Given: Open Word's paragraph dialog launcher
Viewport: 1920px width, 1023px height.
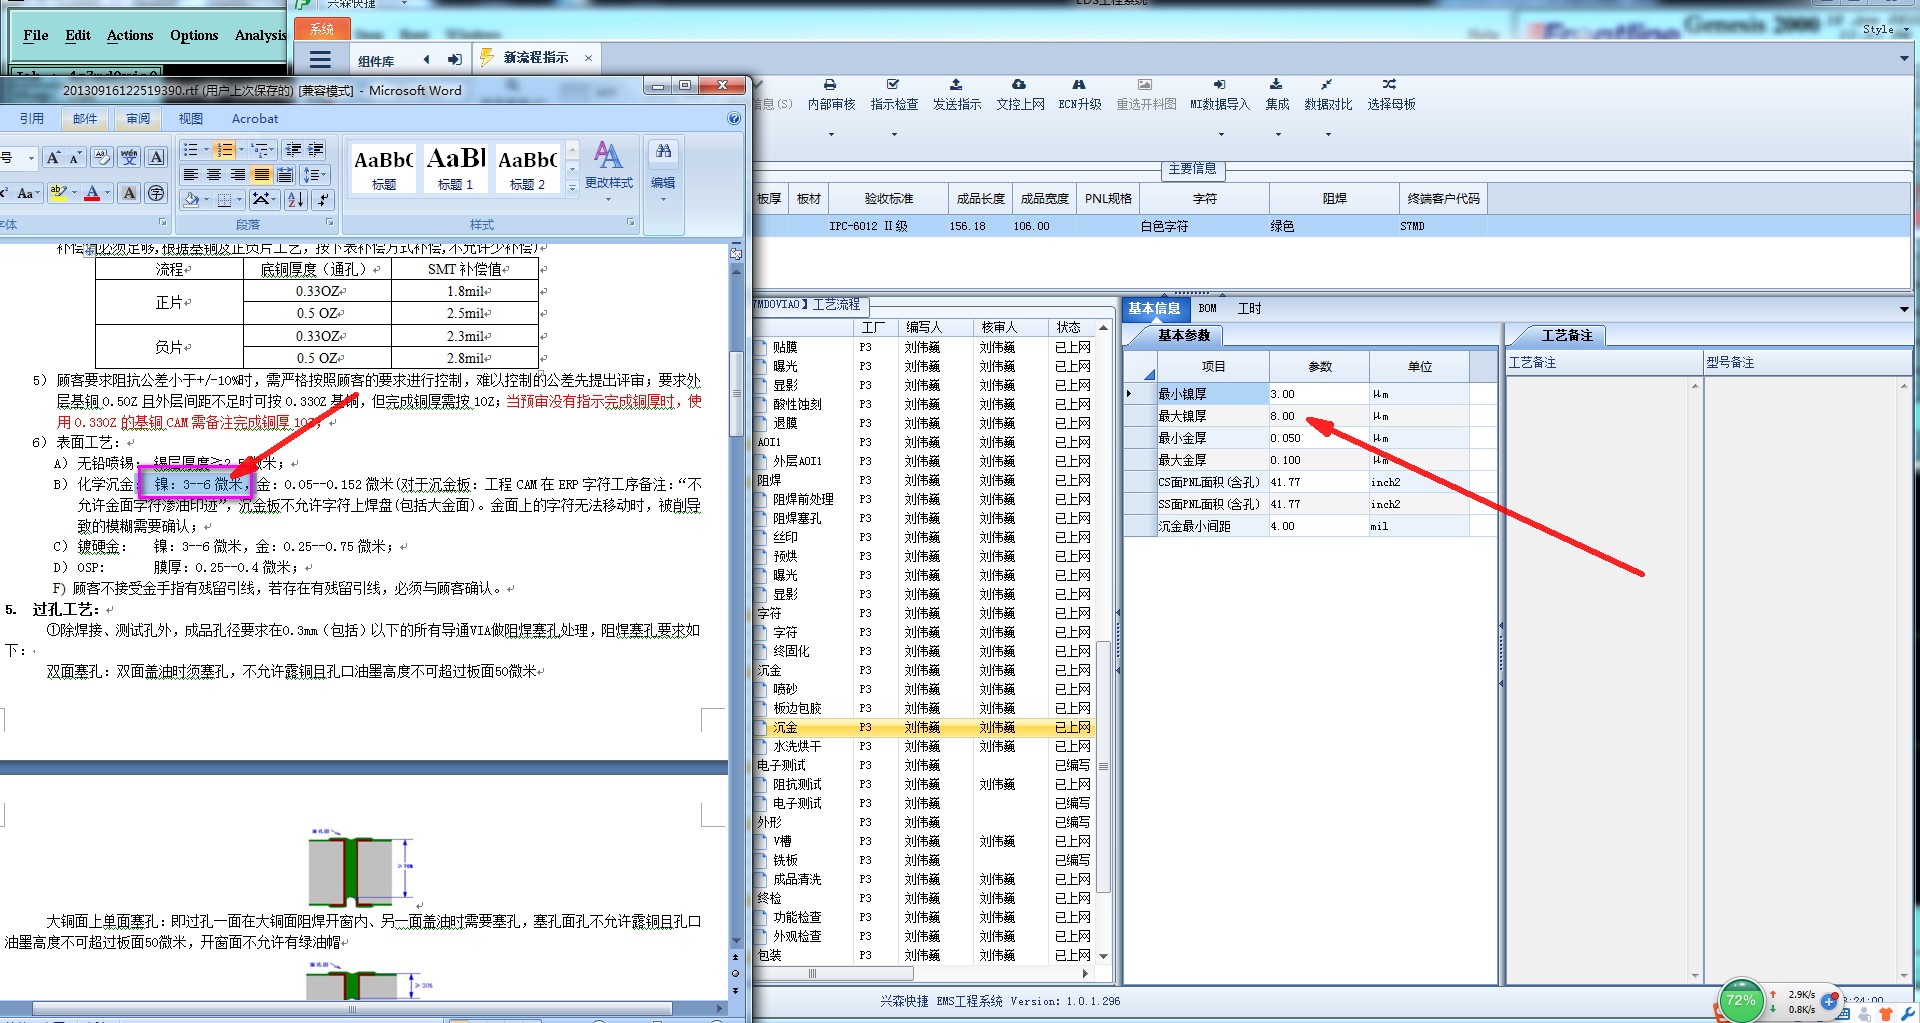Looking at the screenshot, I should pos(330,223).
